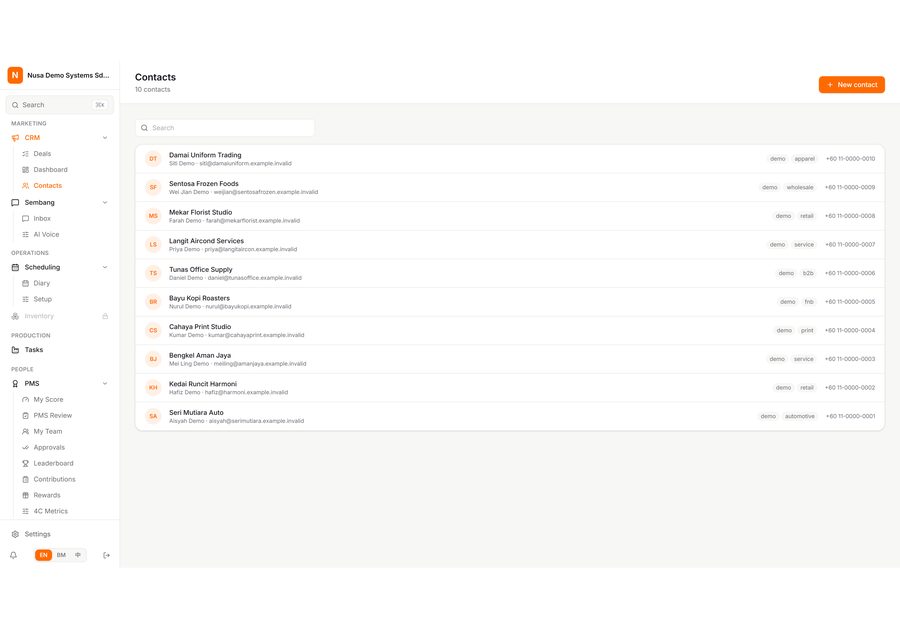Click the Leaderboard trophy icon
The image size is (900, 629).
click(x=25, y=464)
